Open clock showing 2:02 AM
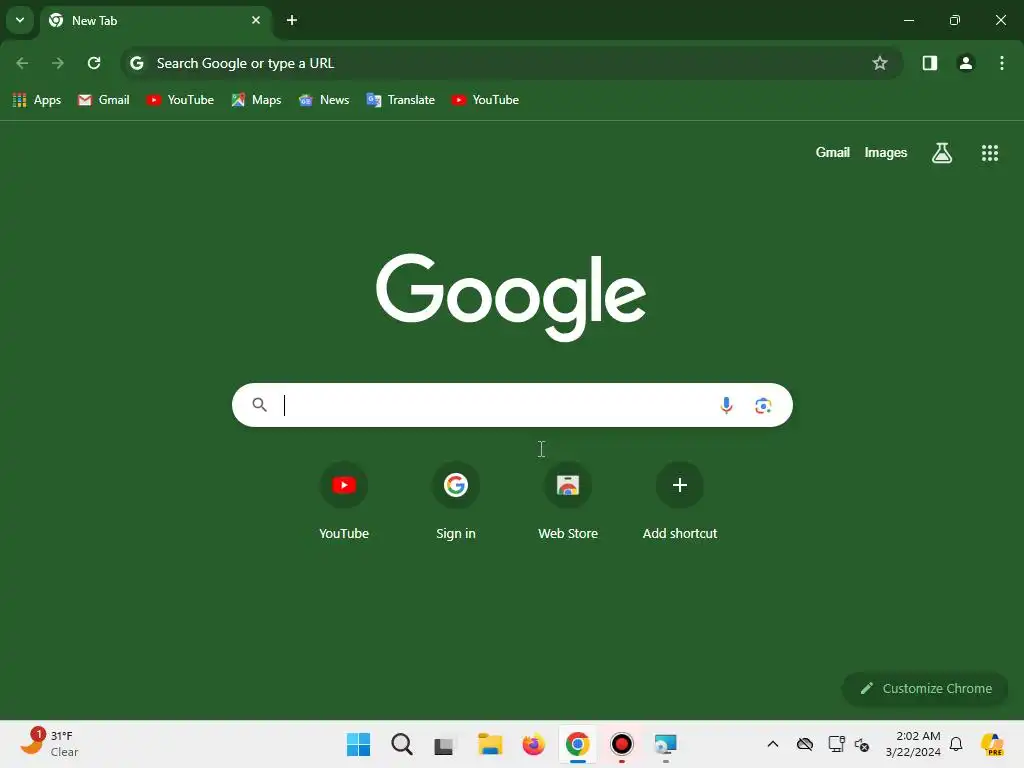The image size is (1024, 768). [912, 744]
